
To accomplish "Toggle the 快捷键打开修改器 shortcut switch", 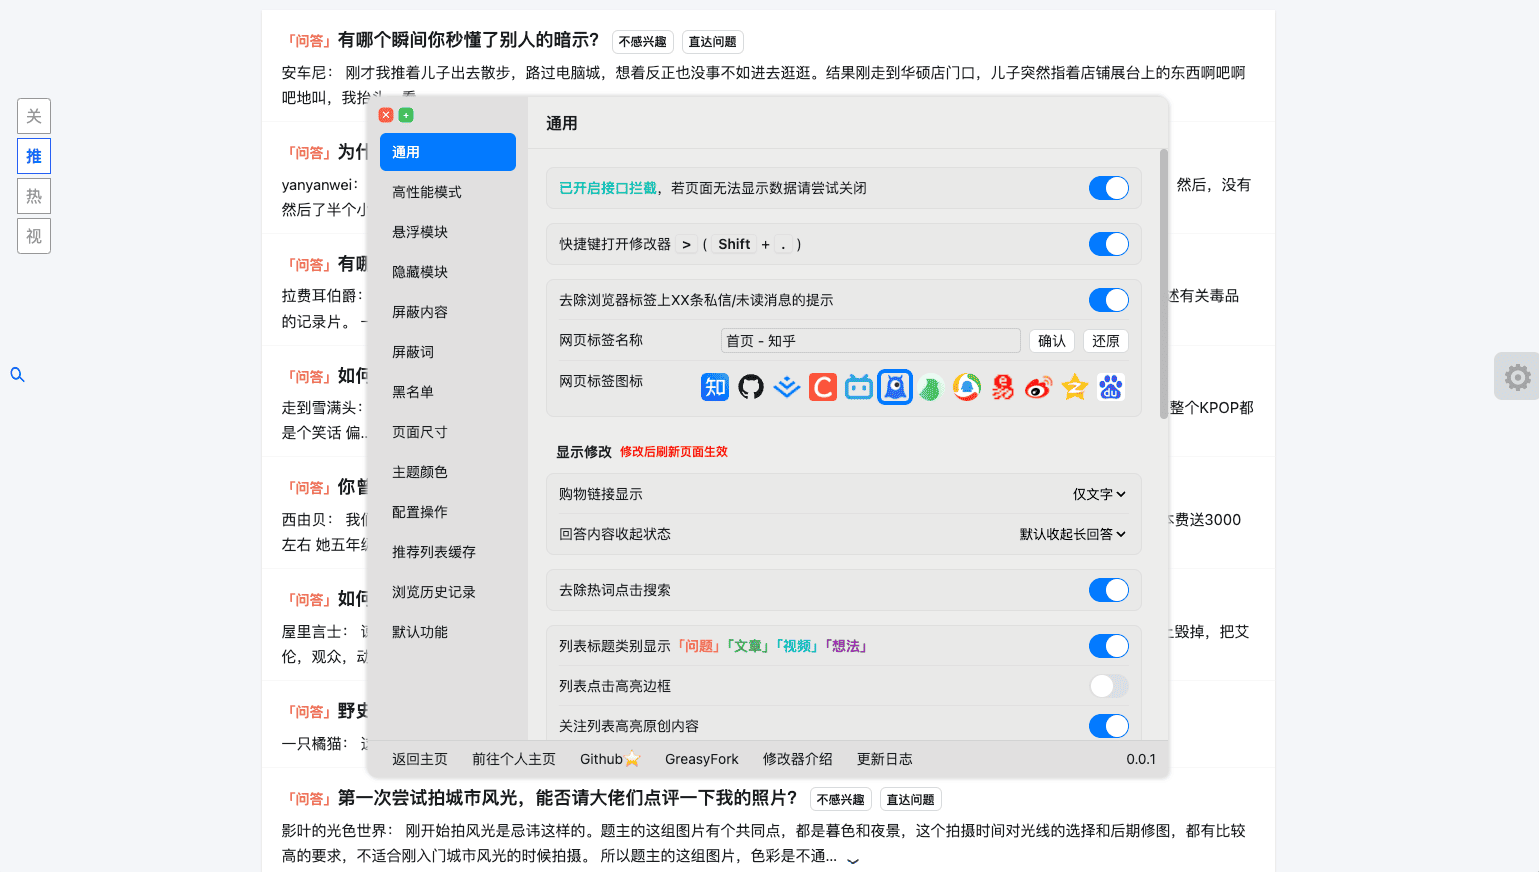I will (1109, 244).
